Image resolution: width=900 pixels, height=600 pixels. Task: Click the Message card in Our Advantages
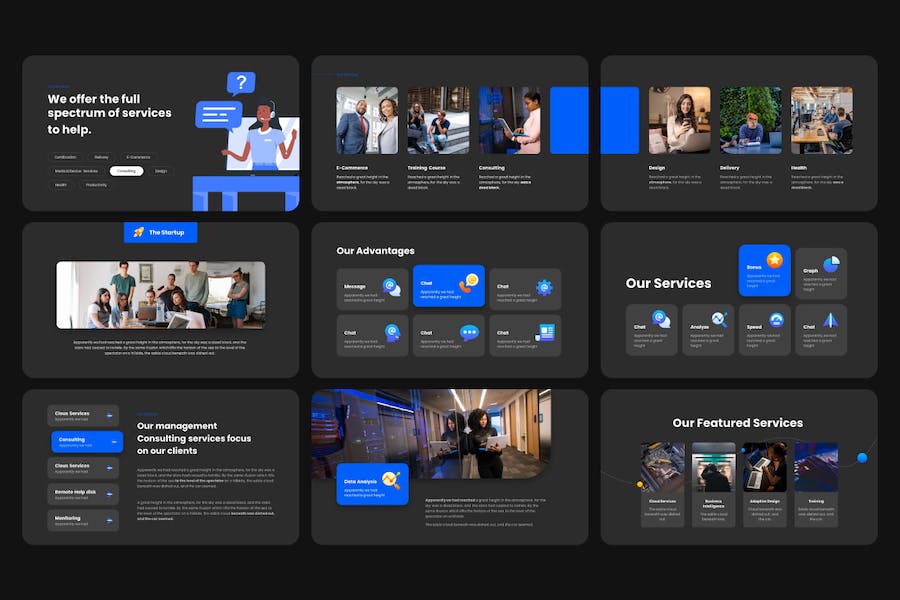click(371, 288)
